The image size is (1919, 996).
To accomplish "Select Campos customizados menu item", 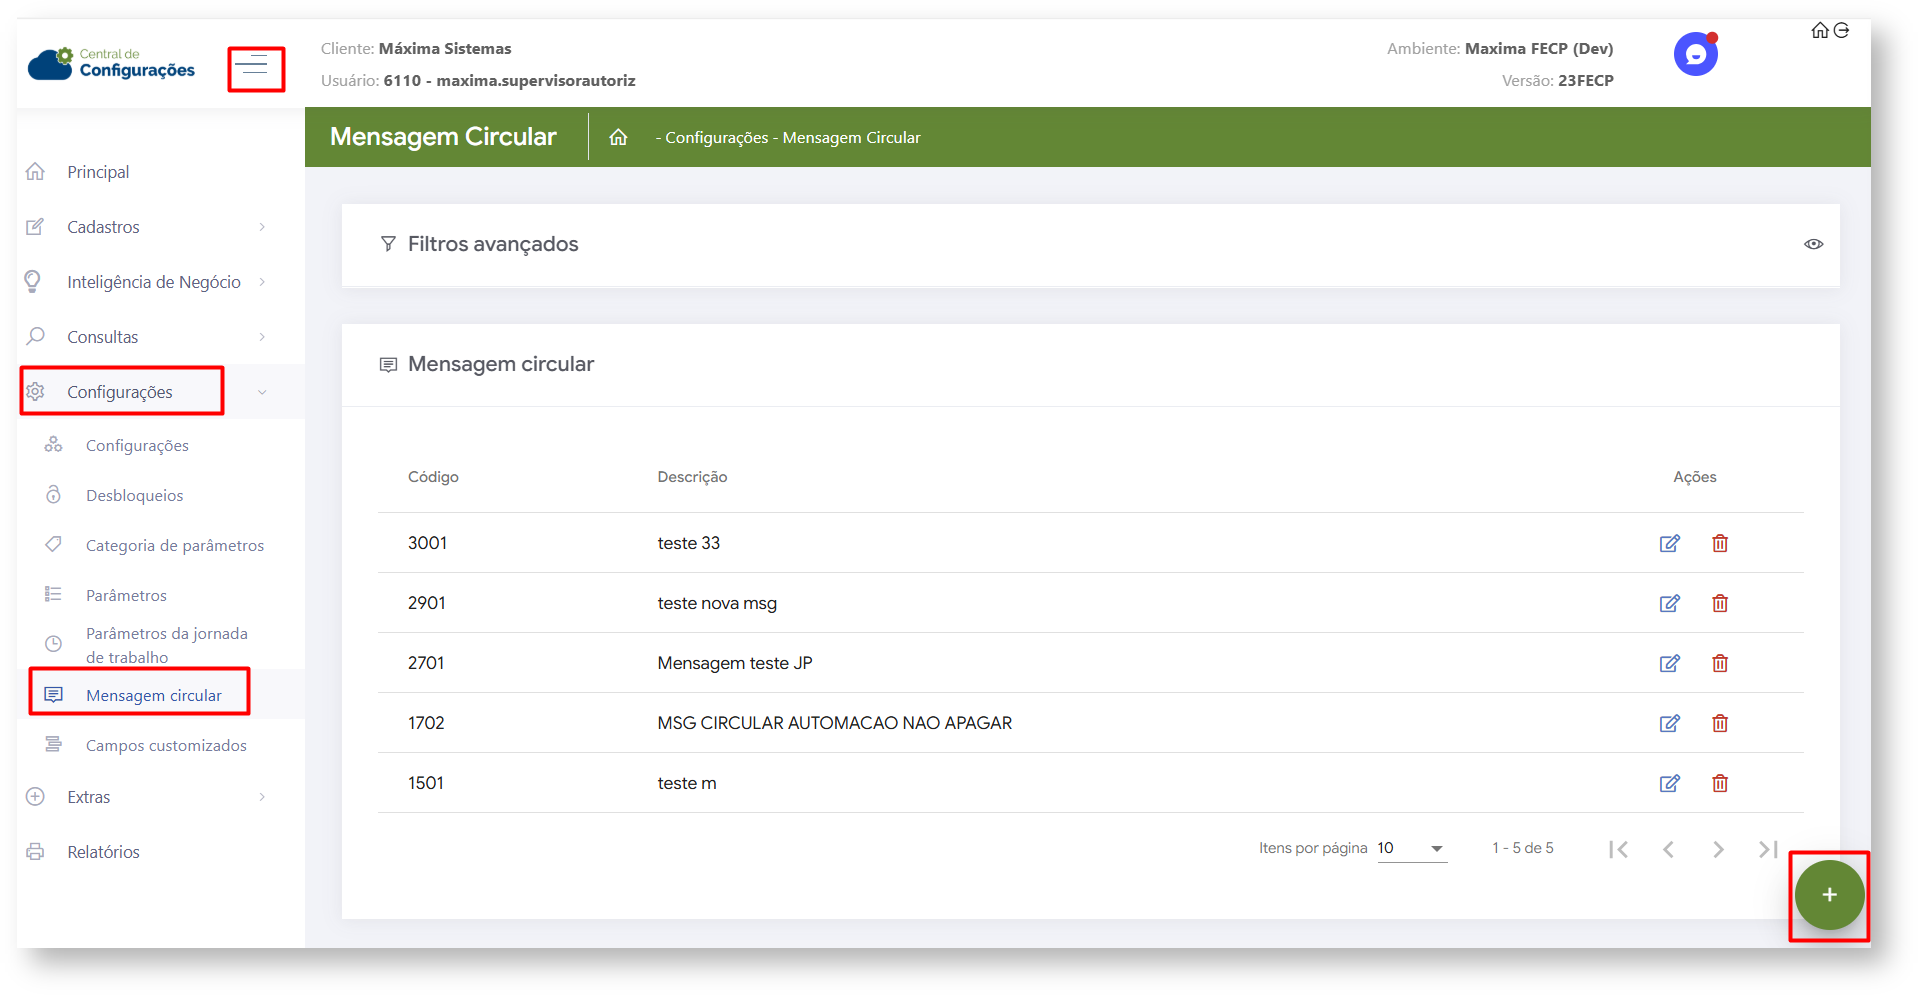I will pos(166,745).
